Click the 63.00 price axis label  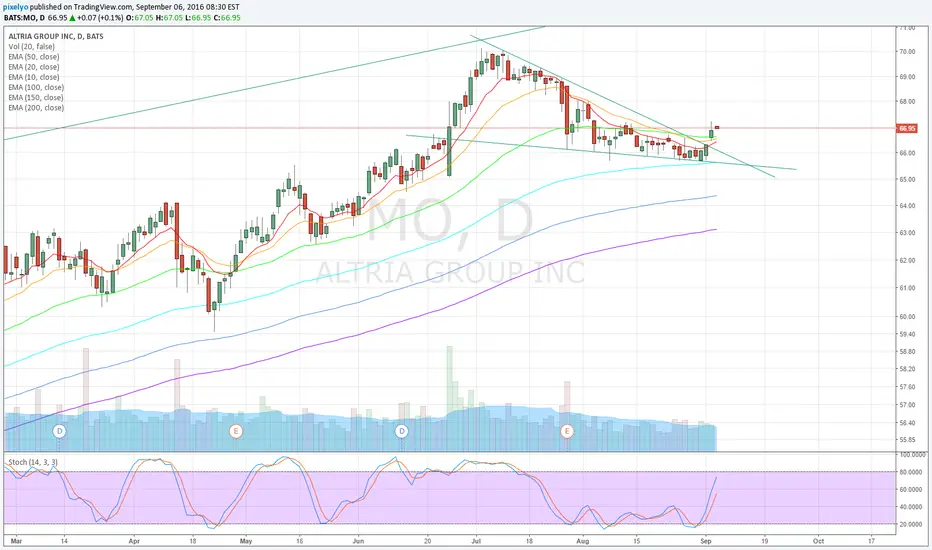click(x=907, y=232)
